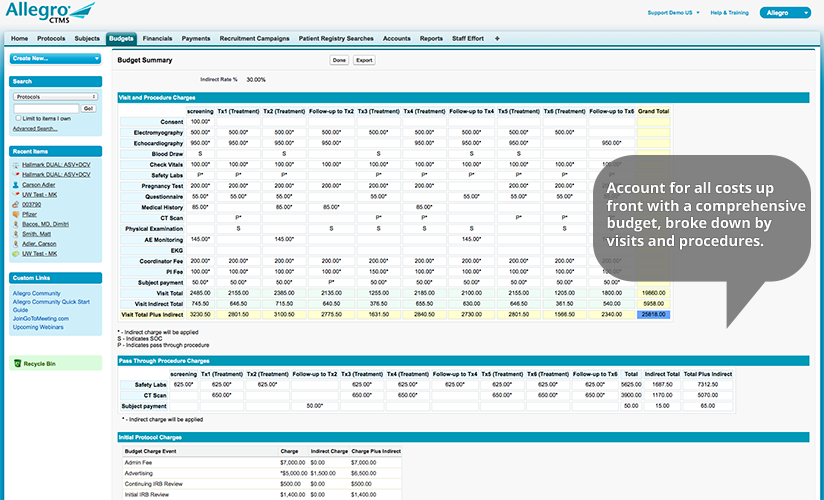Open Smith, Matt recent item

(36, 234)
